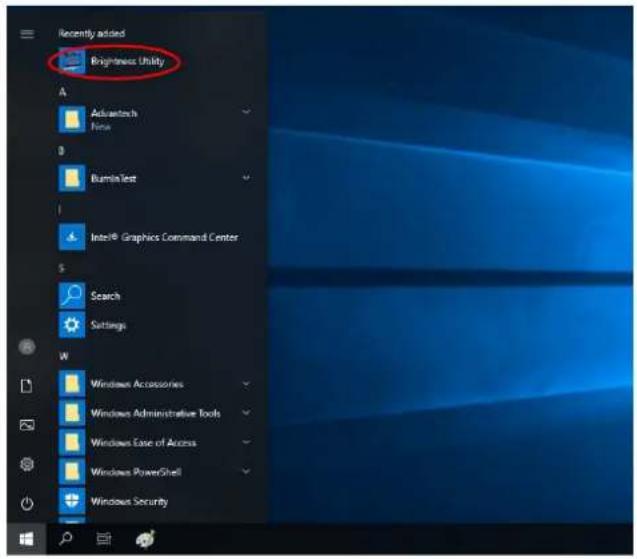This screenshot has width=637, height=559.
Task: Open Task View on the taskbar
Action: click(x=104, y=539)
